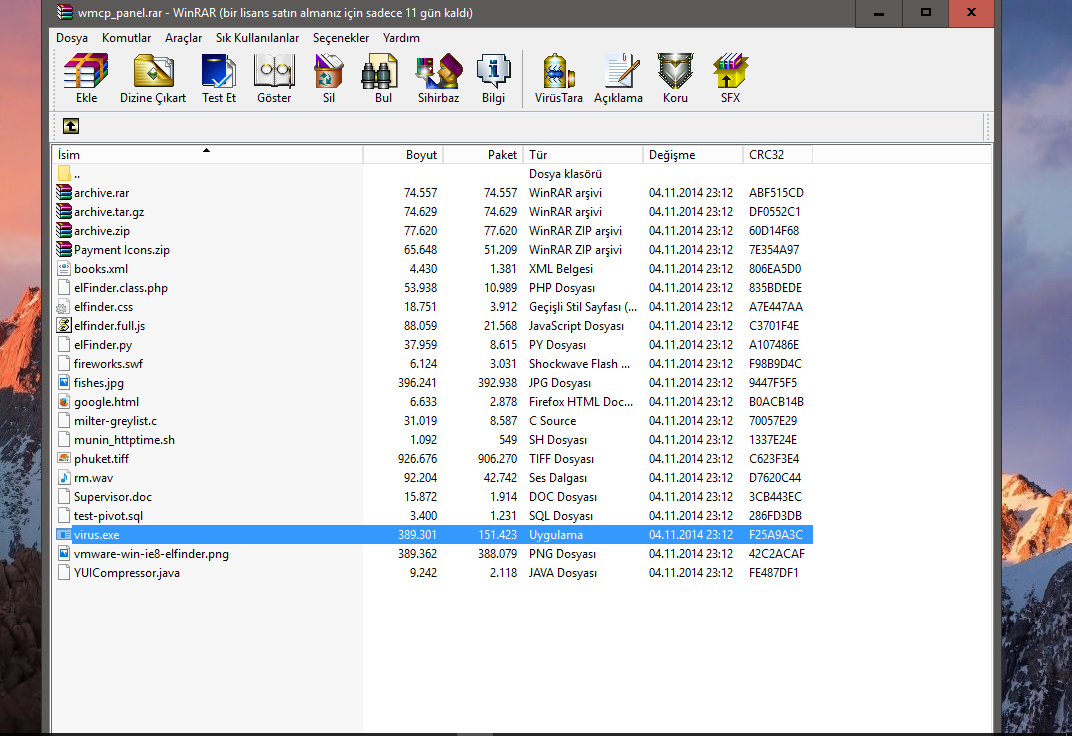
Task: Click the toolbar grip at path bar end
Action: pos(987,126)
